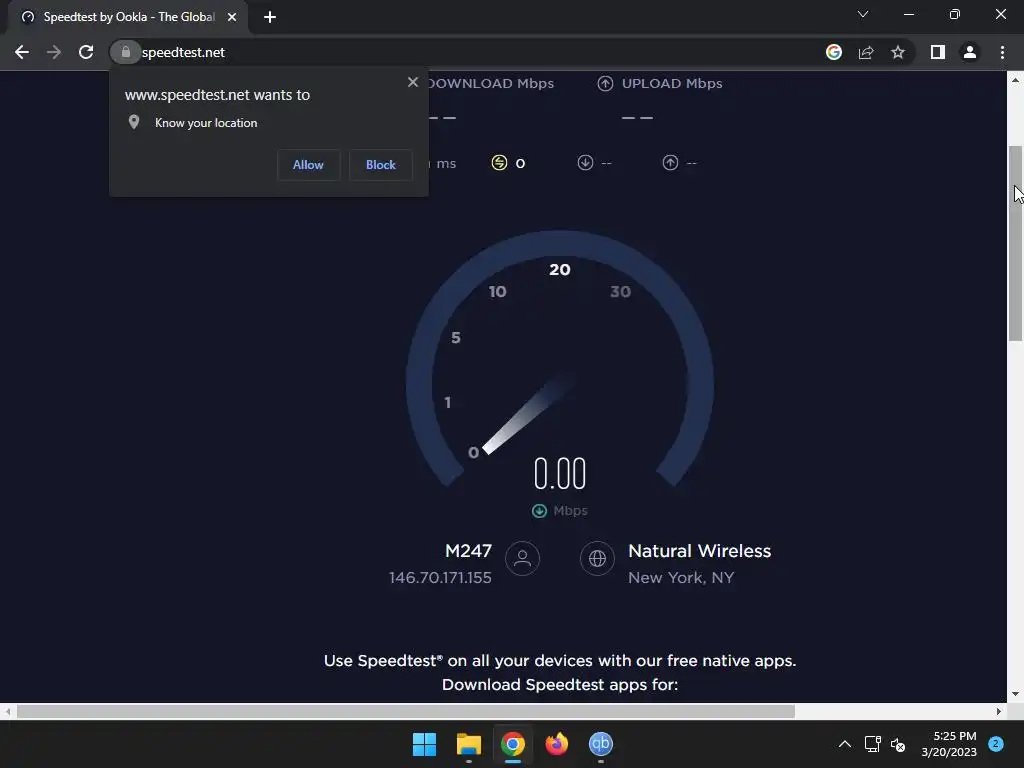The image size is (1024, 768).
Task: Open the Google icon in address bar
Action: [834, 52]
